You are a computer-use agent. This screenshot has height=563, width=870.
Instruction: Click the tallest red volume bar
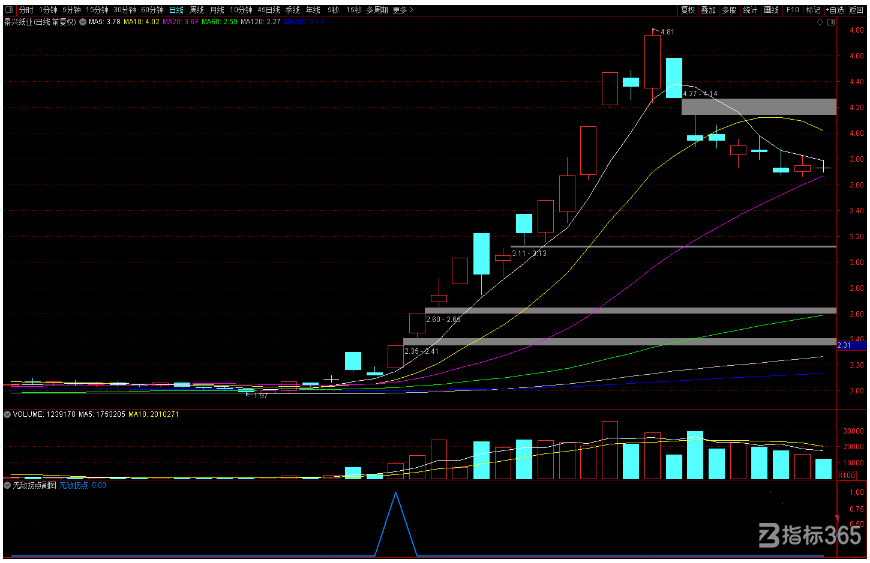[610, 450]
